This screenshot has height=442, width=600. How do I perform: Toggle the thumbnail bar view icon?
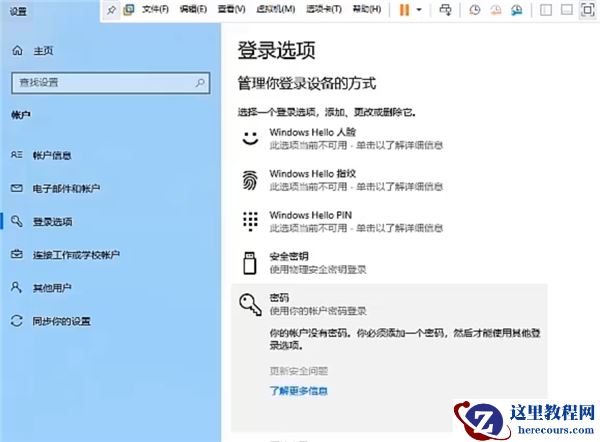[567, 10]
